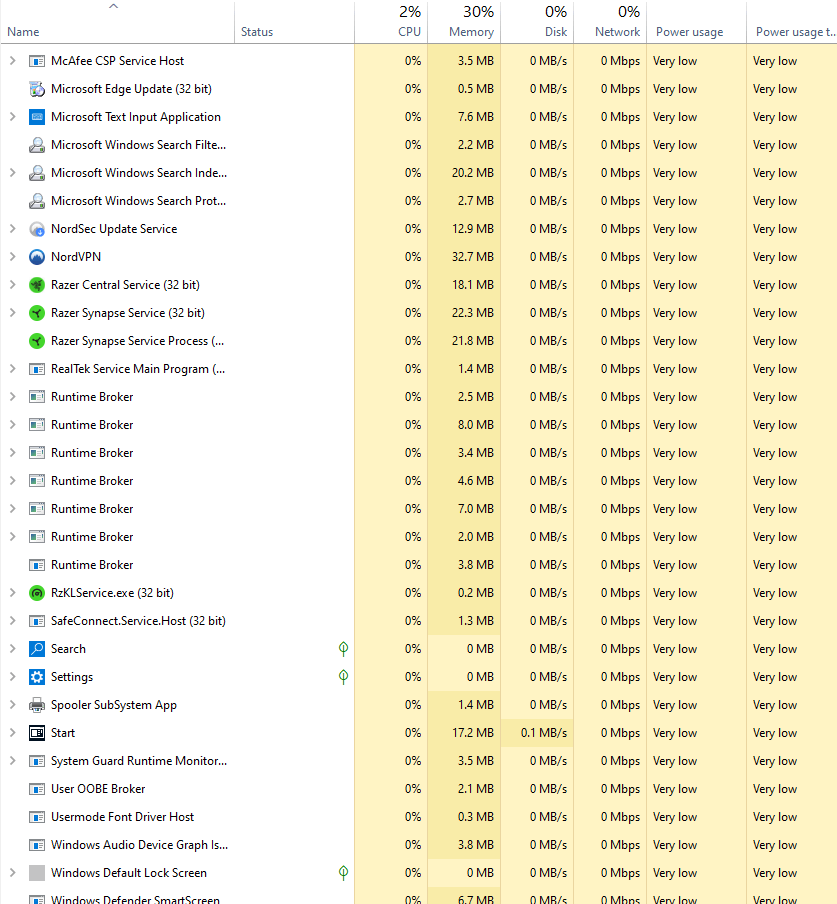
Task: Click the 21.8 MB memory value
Action: (473, 341)
